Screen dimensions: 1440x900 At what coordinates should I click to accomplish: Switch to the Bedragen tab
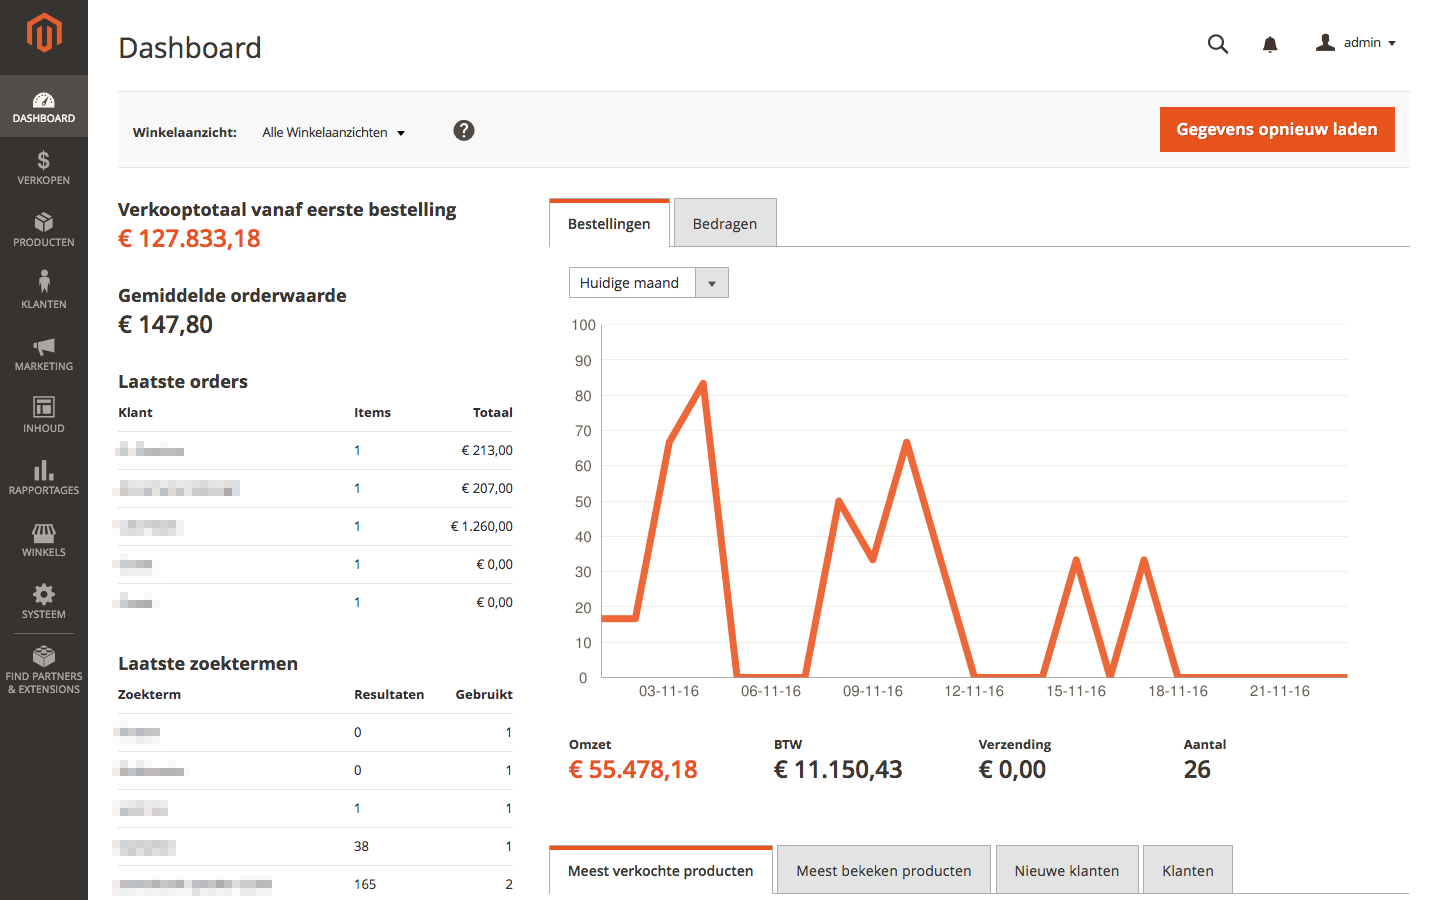pyautogui.click(x=725, y=224)
